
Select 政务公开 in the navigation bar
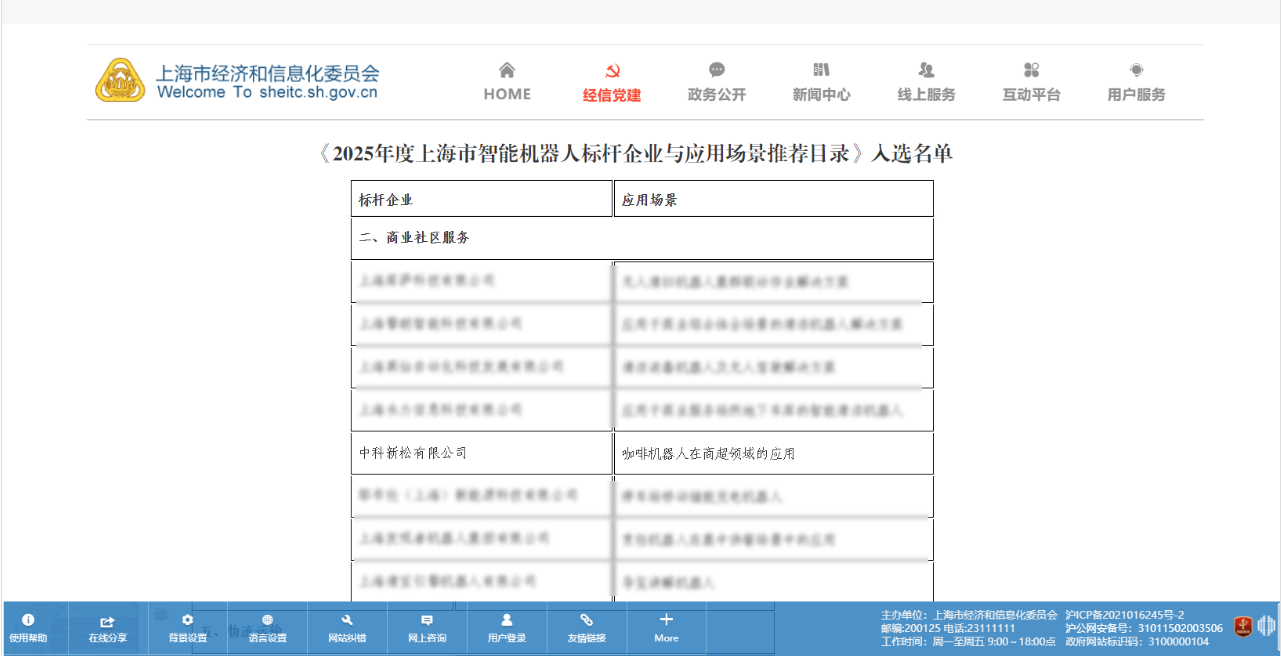click(x=717, y=82)
